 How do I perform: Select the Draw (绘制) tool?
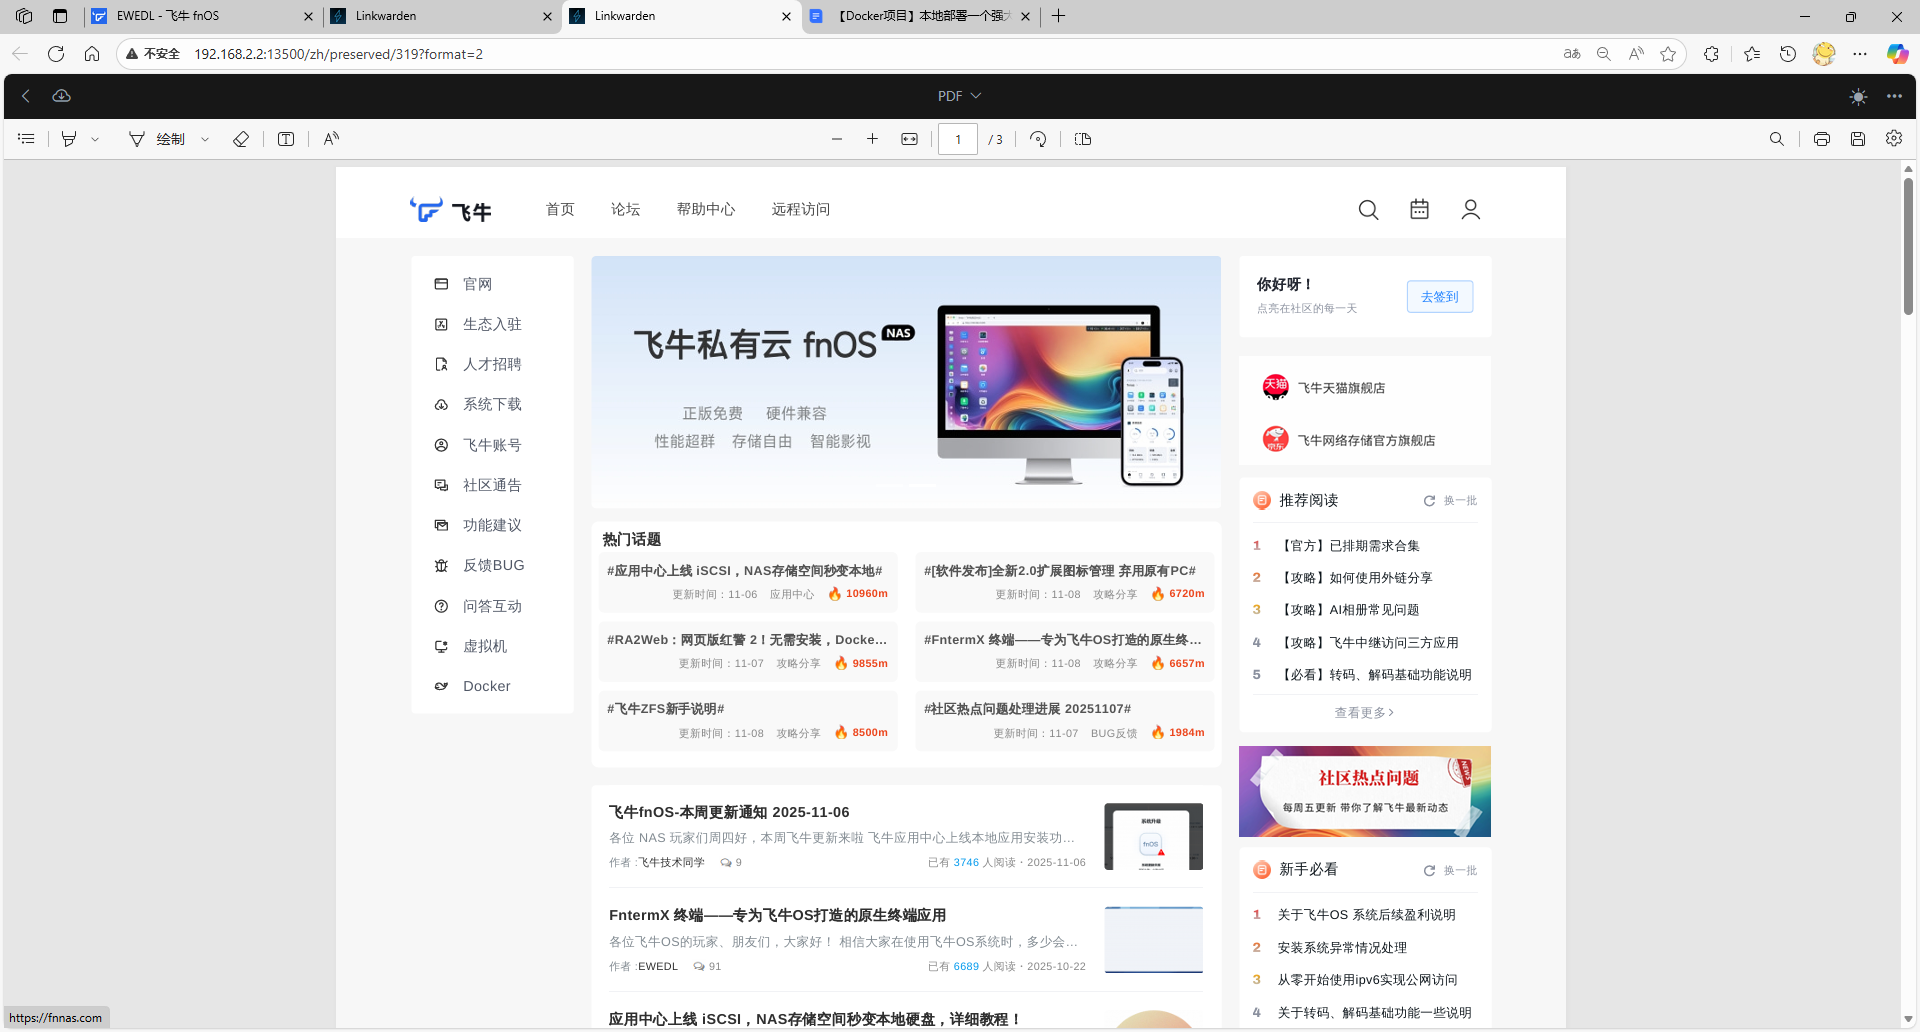(x=158, y=139)
